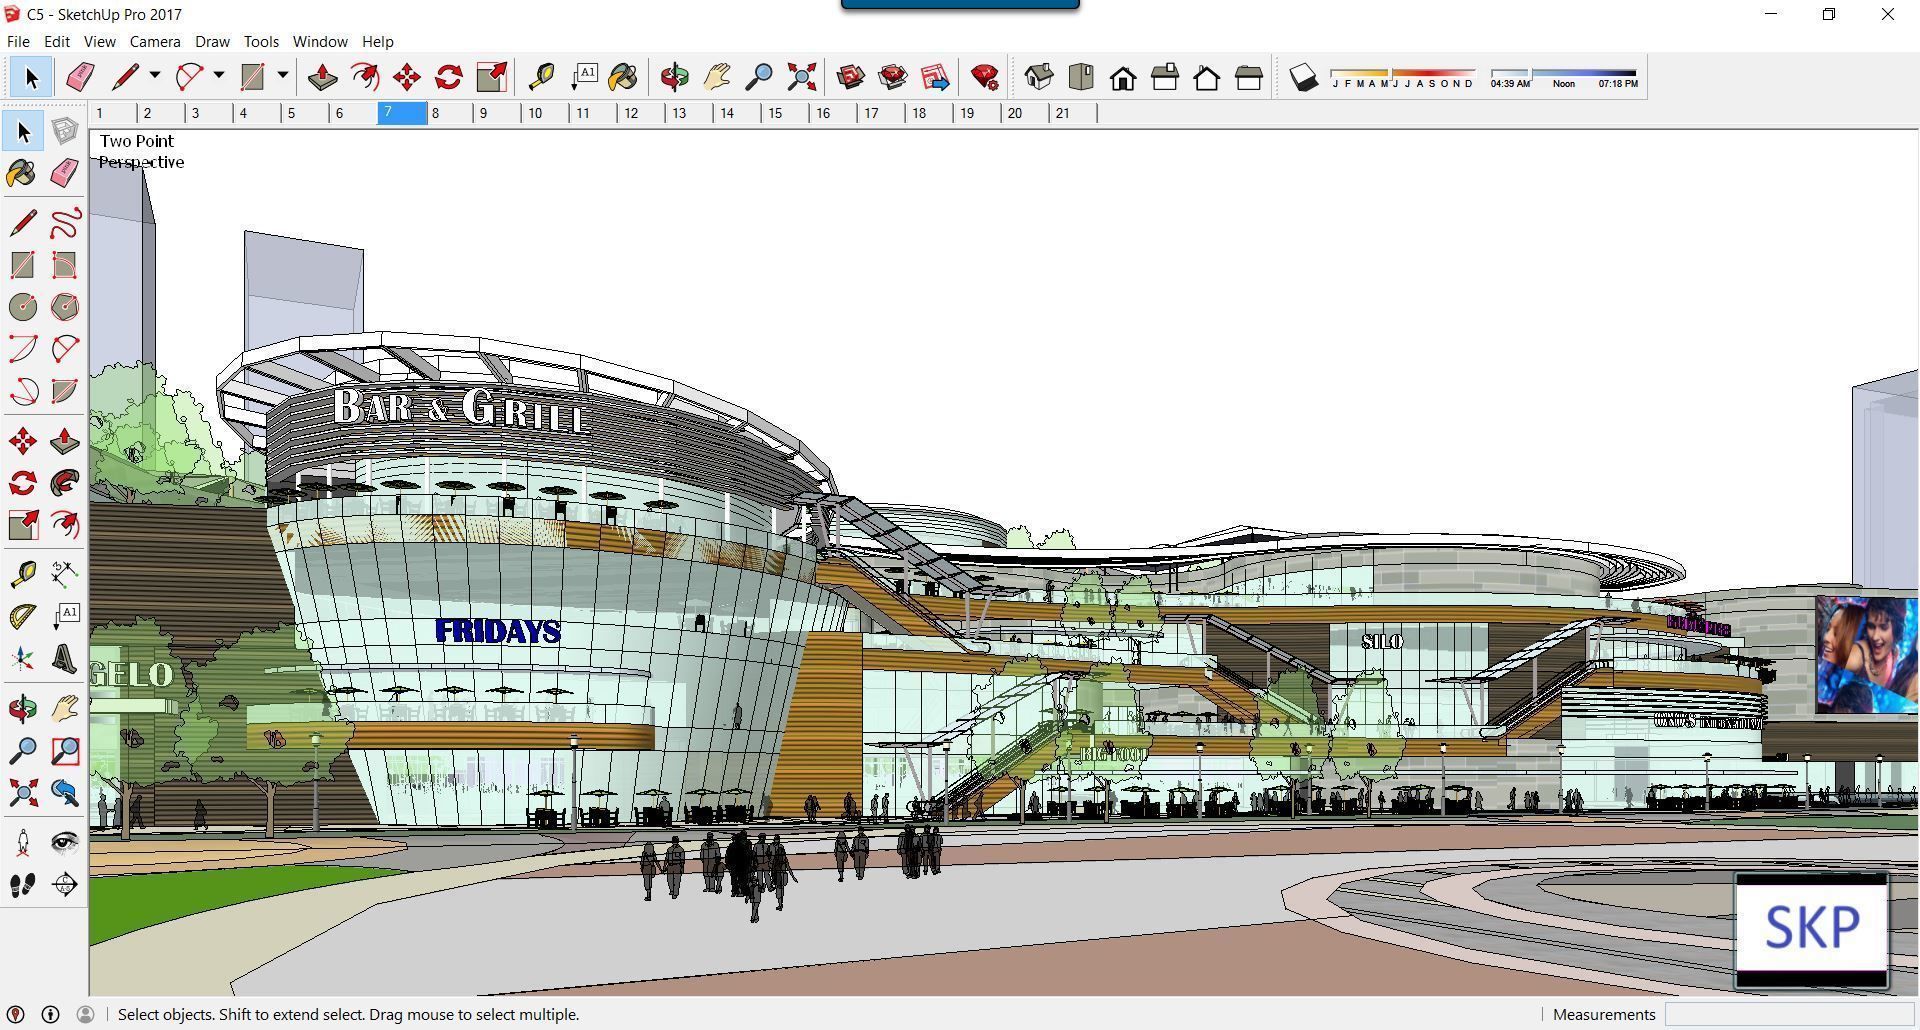The image size is (1920, 1030).
Task: Choose the Offset tool in top toolbar
Action: 365,77
